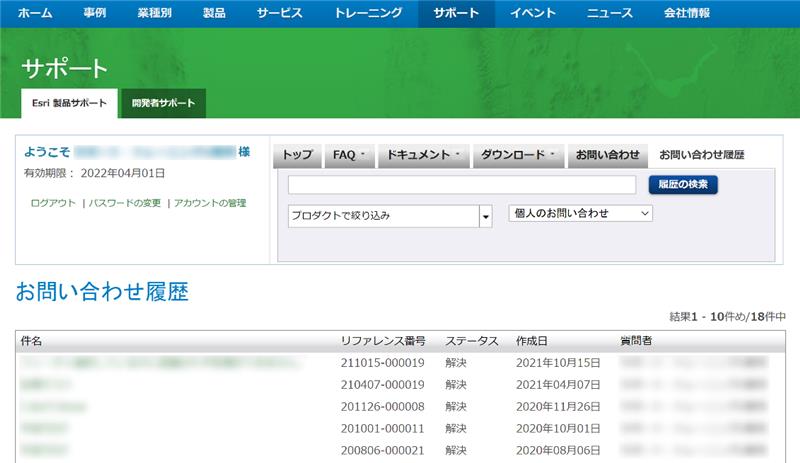Click 解決 status in 211015-000019 row
Screen dimensions: 800x463
(x=456, y=363)
